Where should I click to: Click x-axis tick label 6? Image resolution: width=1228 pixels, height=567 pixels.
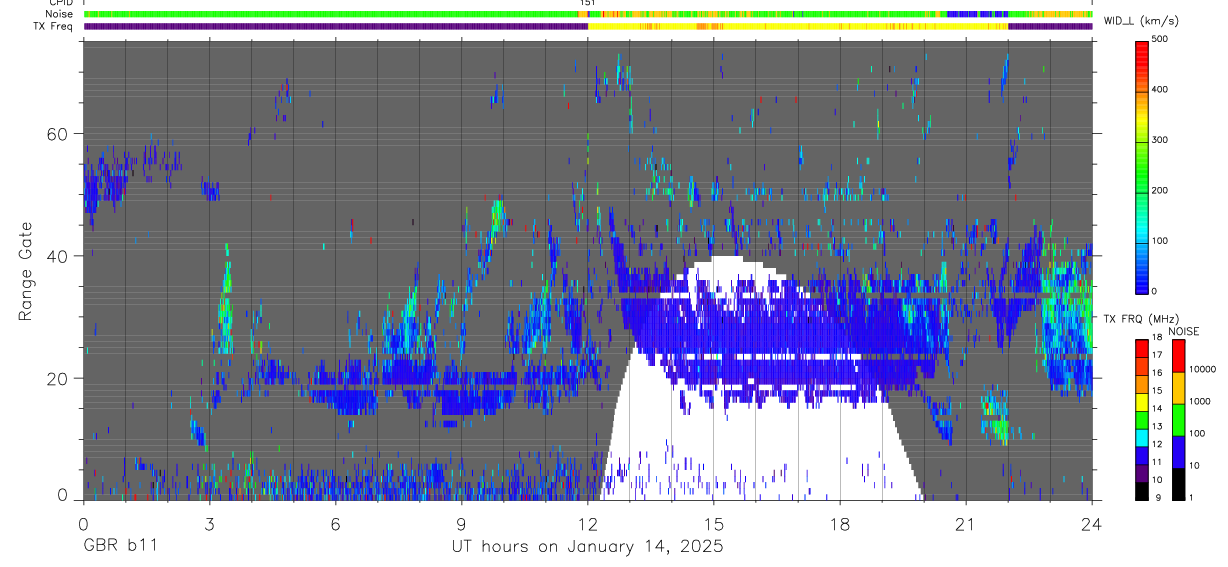335,523
